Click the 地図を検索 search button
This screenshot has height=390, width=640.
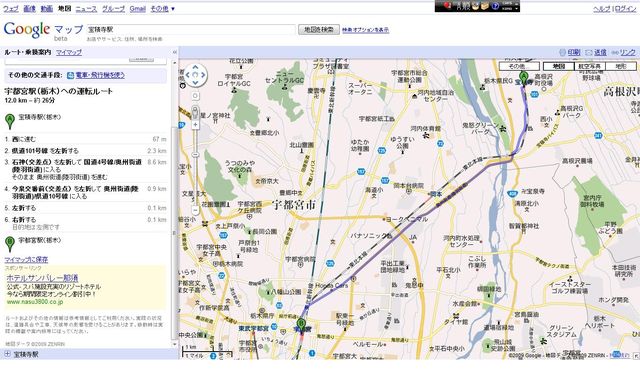[319, 29]
